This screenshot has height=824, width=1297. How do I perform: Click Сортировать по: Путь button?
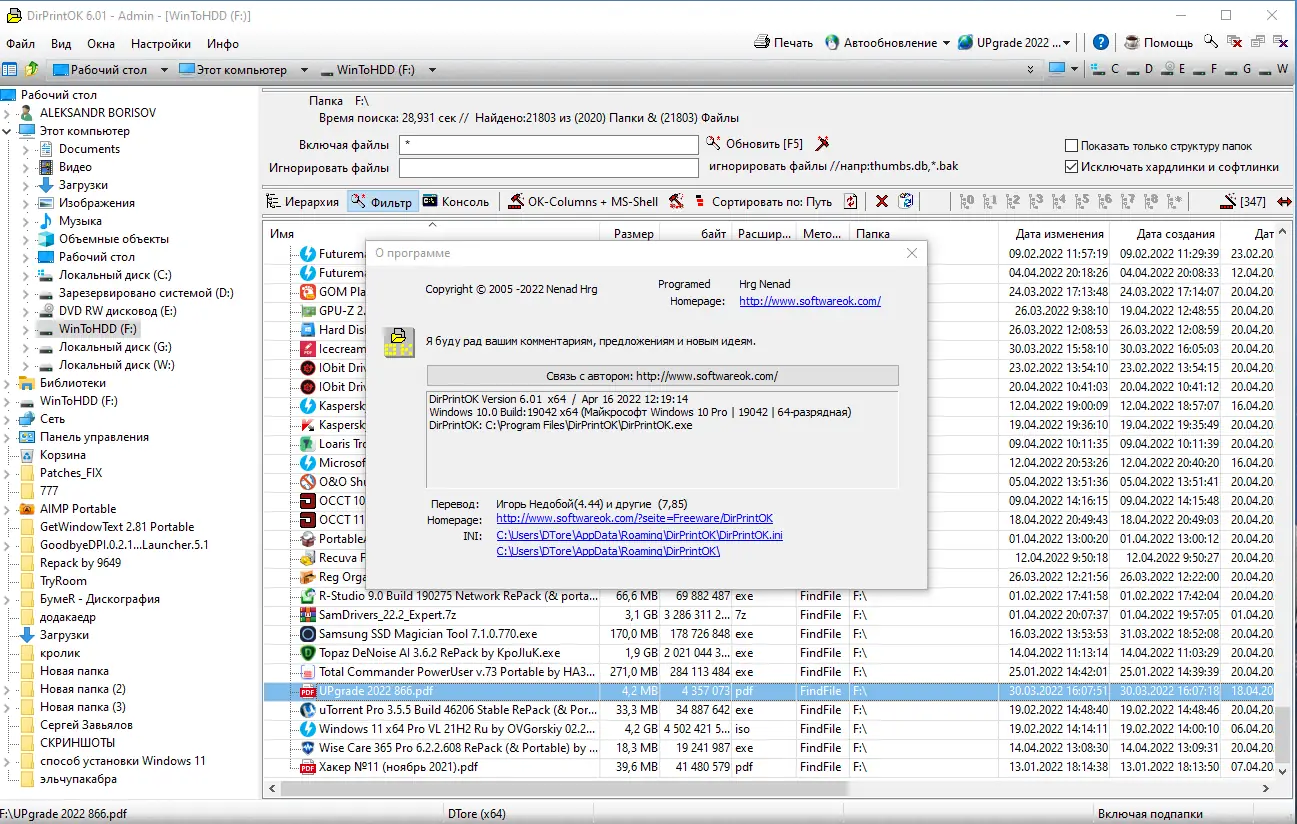763,201
